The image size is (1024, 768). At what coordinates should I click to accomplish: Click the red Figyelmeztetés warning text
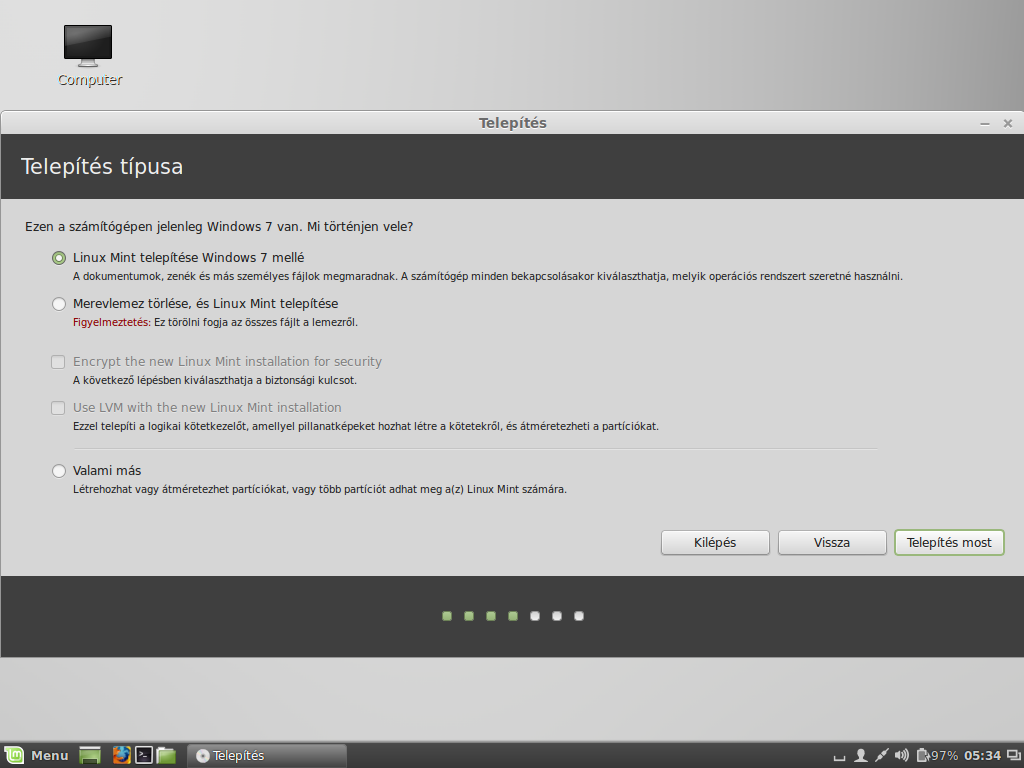(x=112, y=323)
